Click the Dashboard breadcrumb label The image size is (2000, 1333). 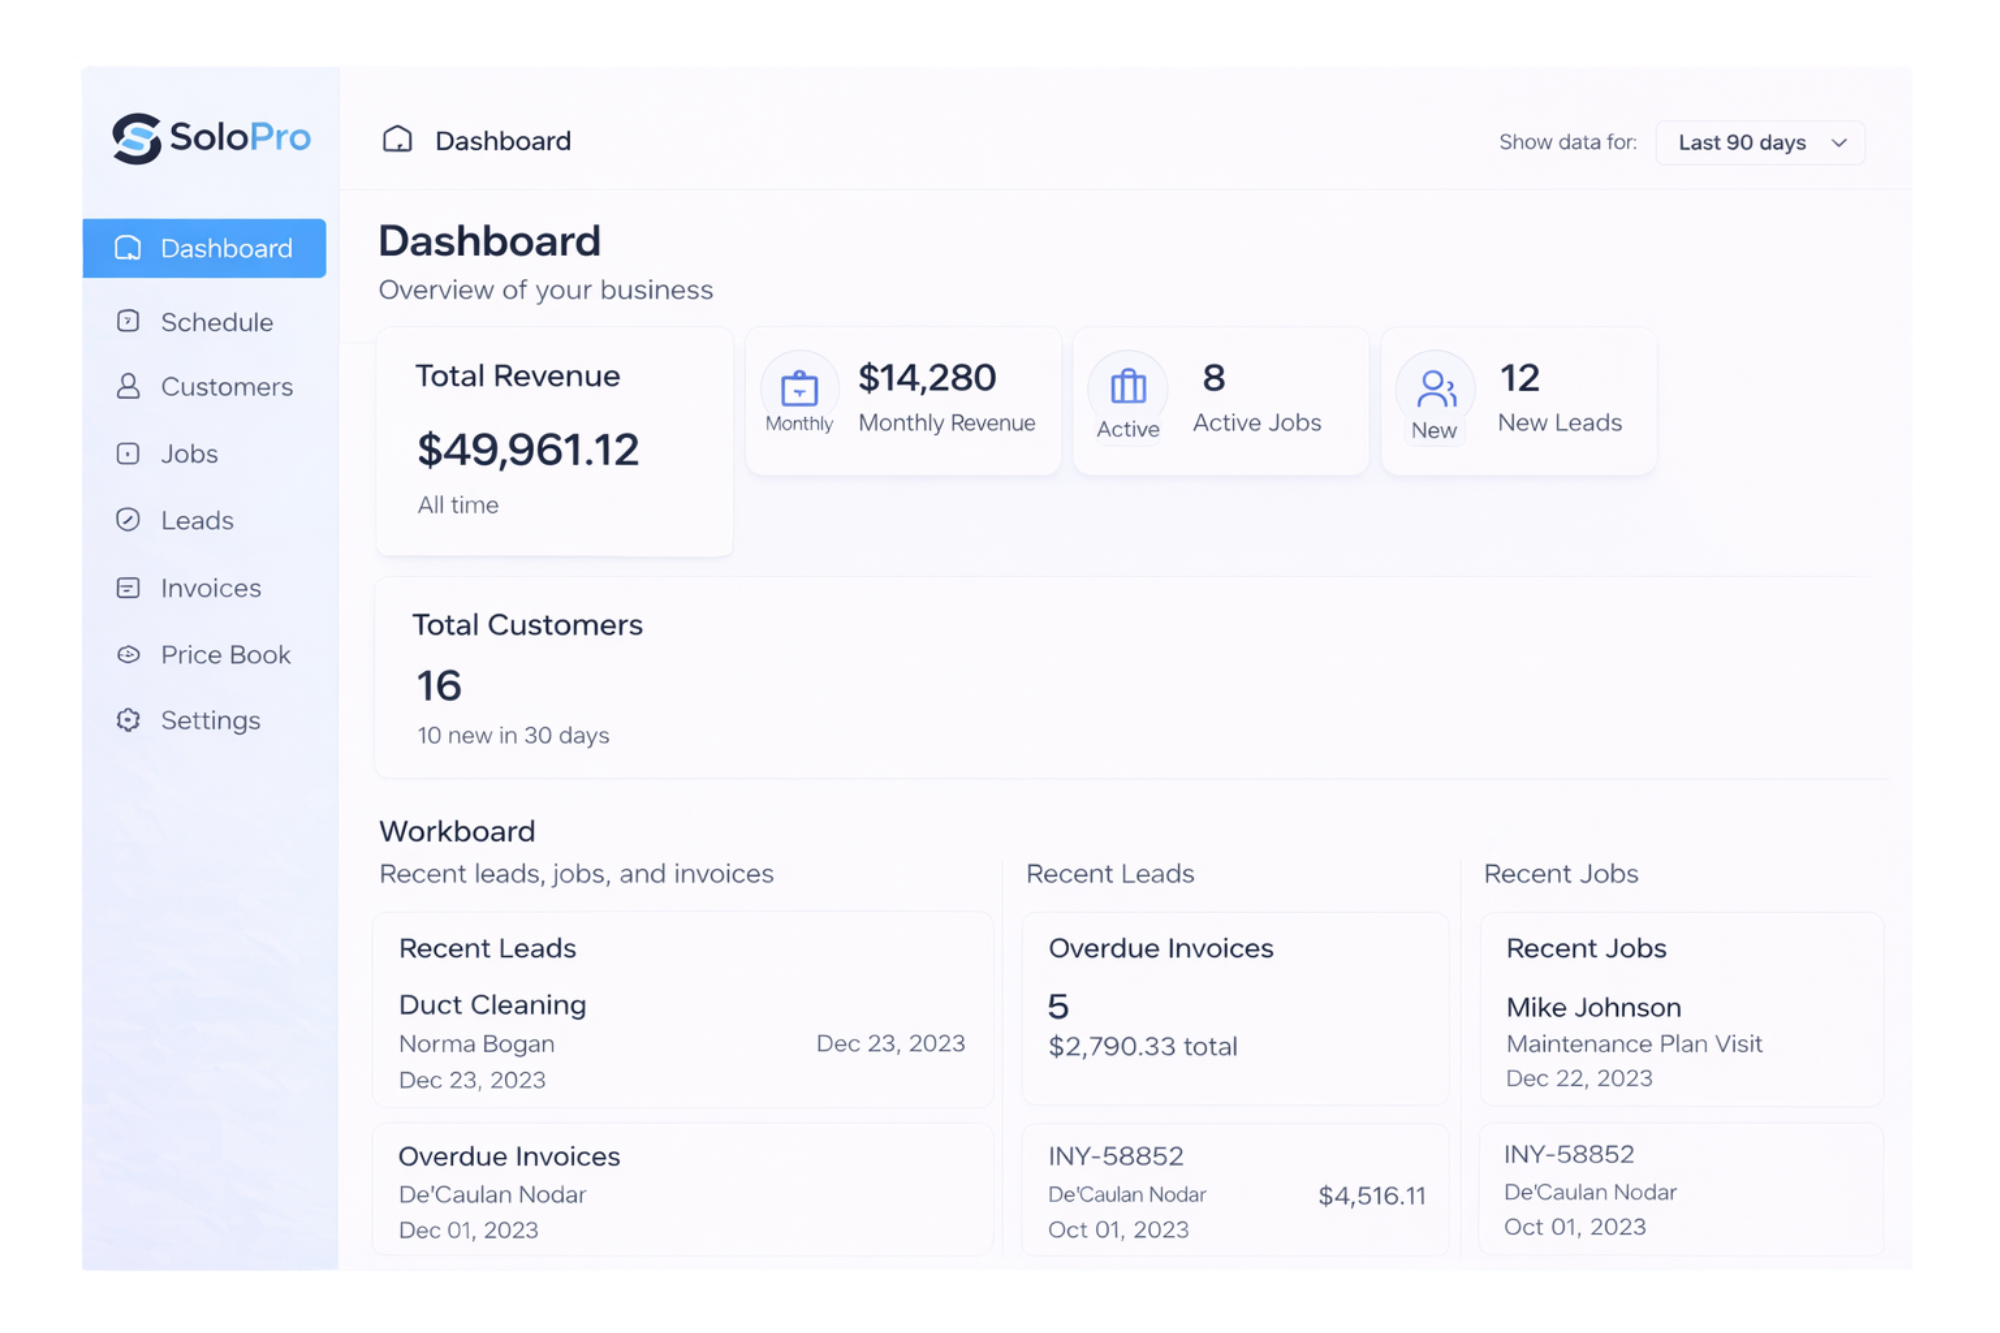(x=503, y=140)
